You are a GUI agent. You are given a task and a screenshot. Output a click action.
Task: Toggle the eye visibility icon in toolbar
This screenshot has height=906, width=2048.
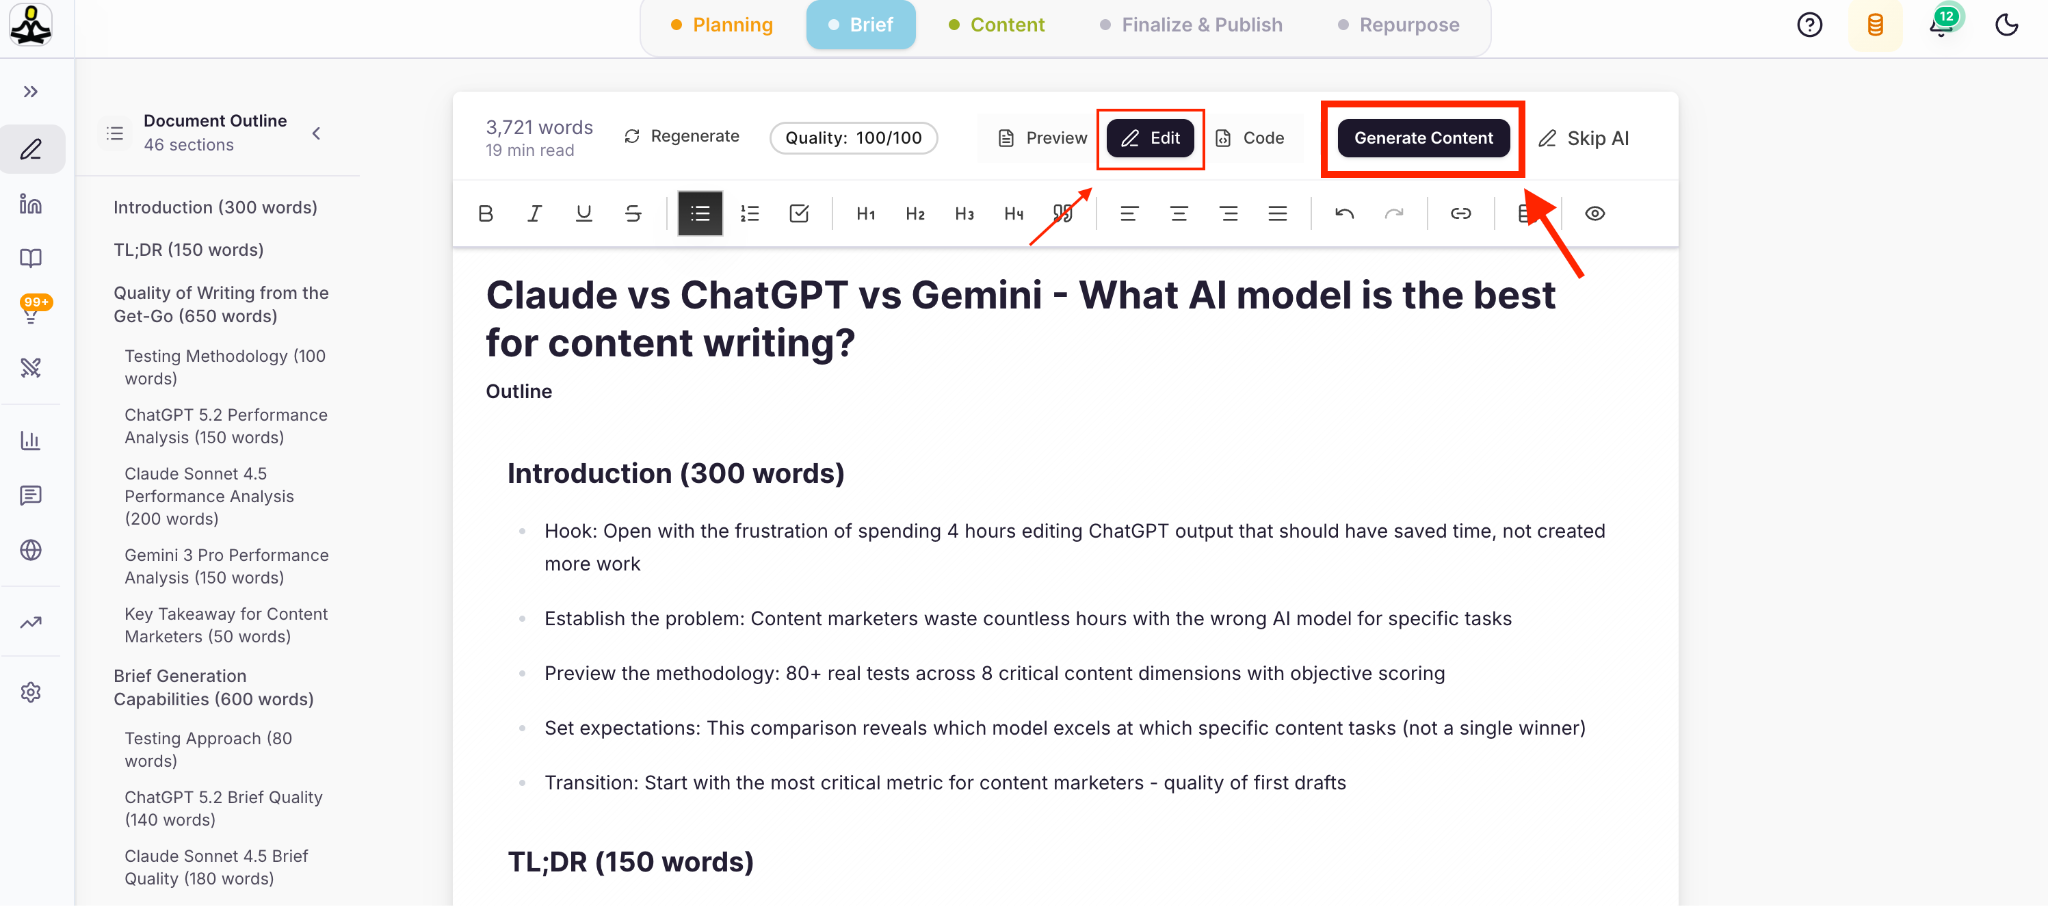(1595, 213)
